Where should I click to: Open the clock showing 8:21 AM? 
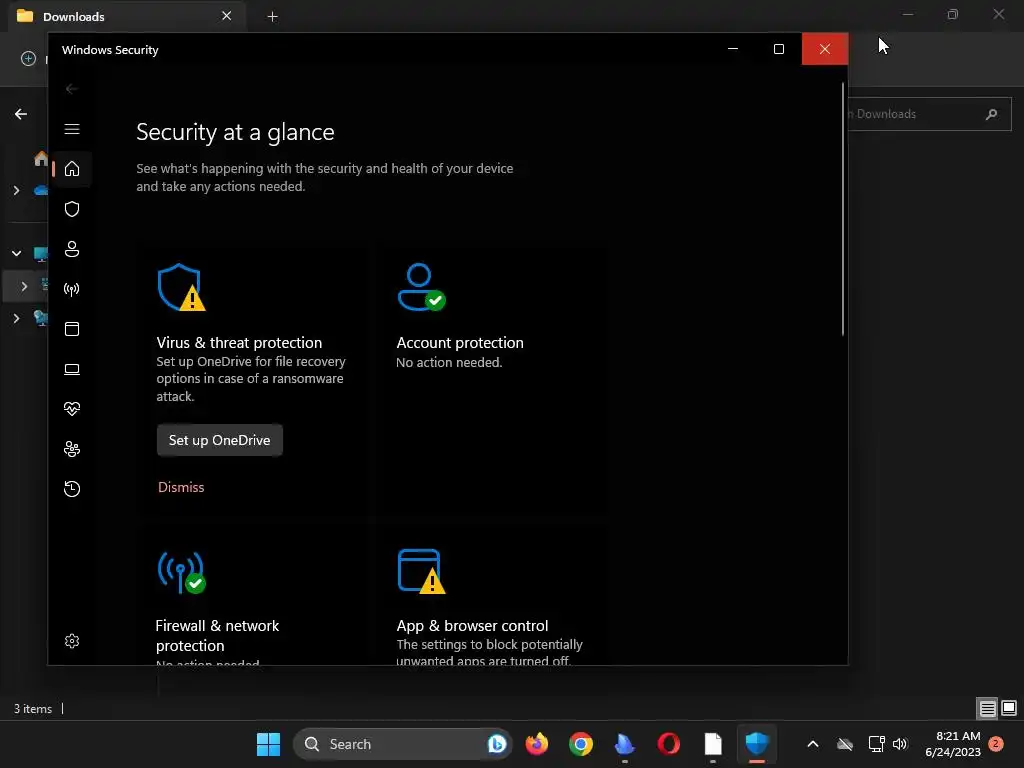pyautogui.click(x=953, y=744)
